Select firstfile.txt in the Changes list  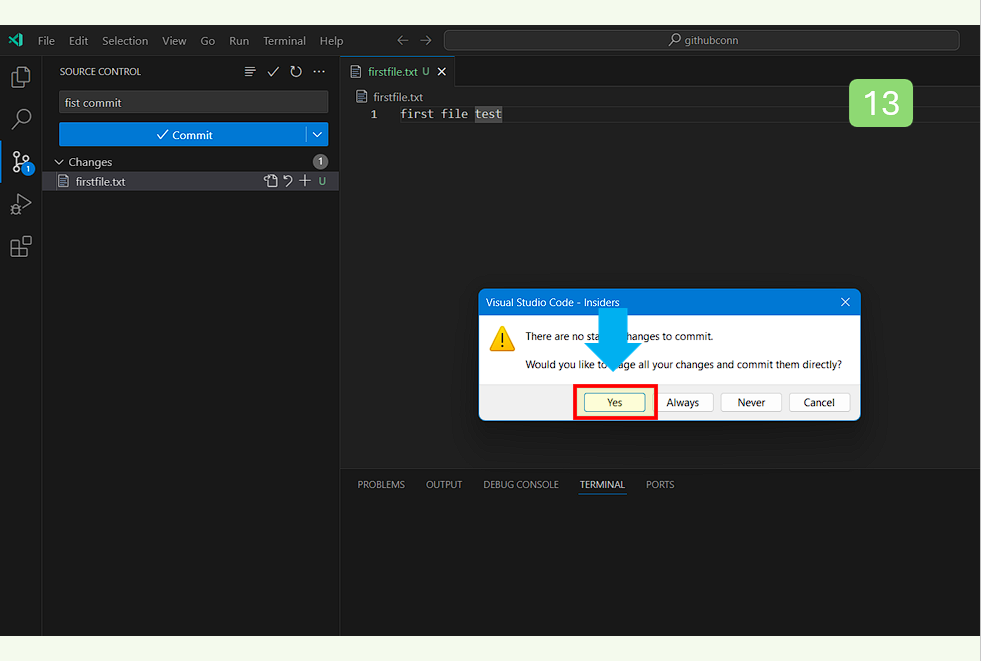point(191,181)
